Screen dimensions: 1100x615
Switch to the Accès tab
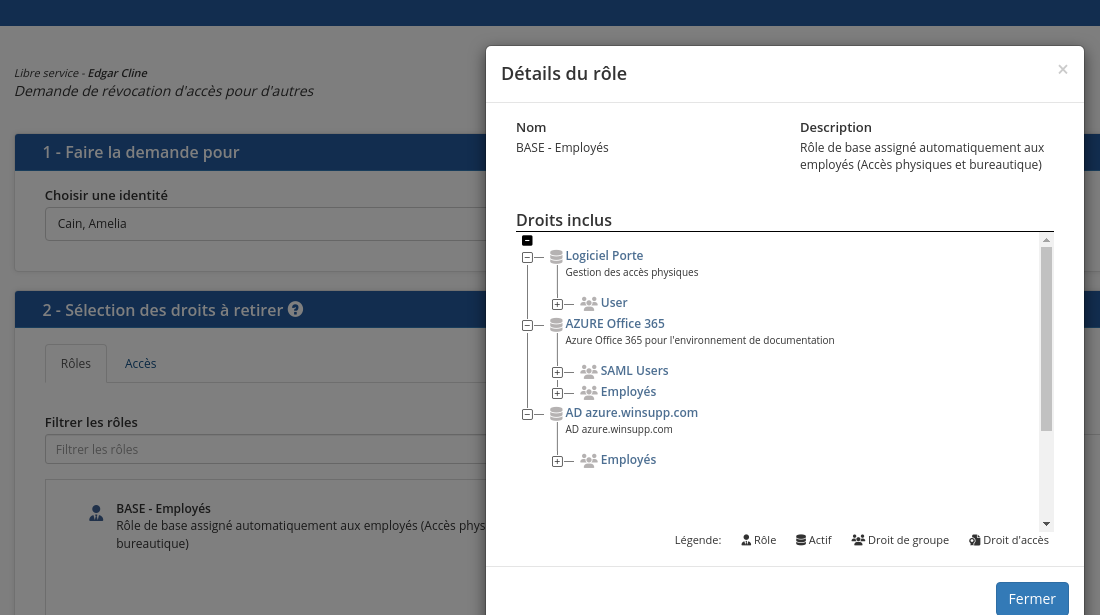140,363
